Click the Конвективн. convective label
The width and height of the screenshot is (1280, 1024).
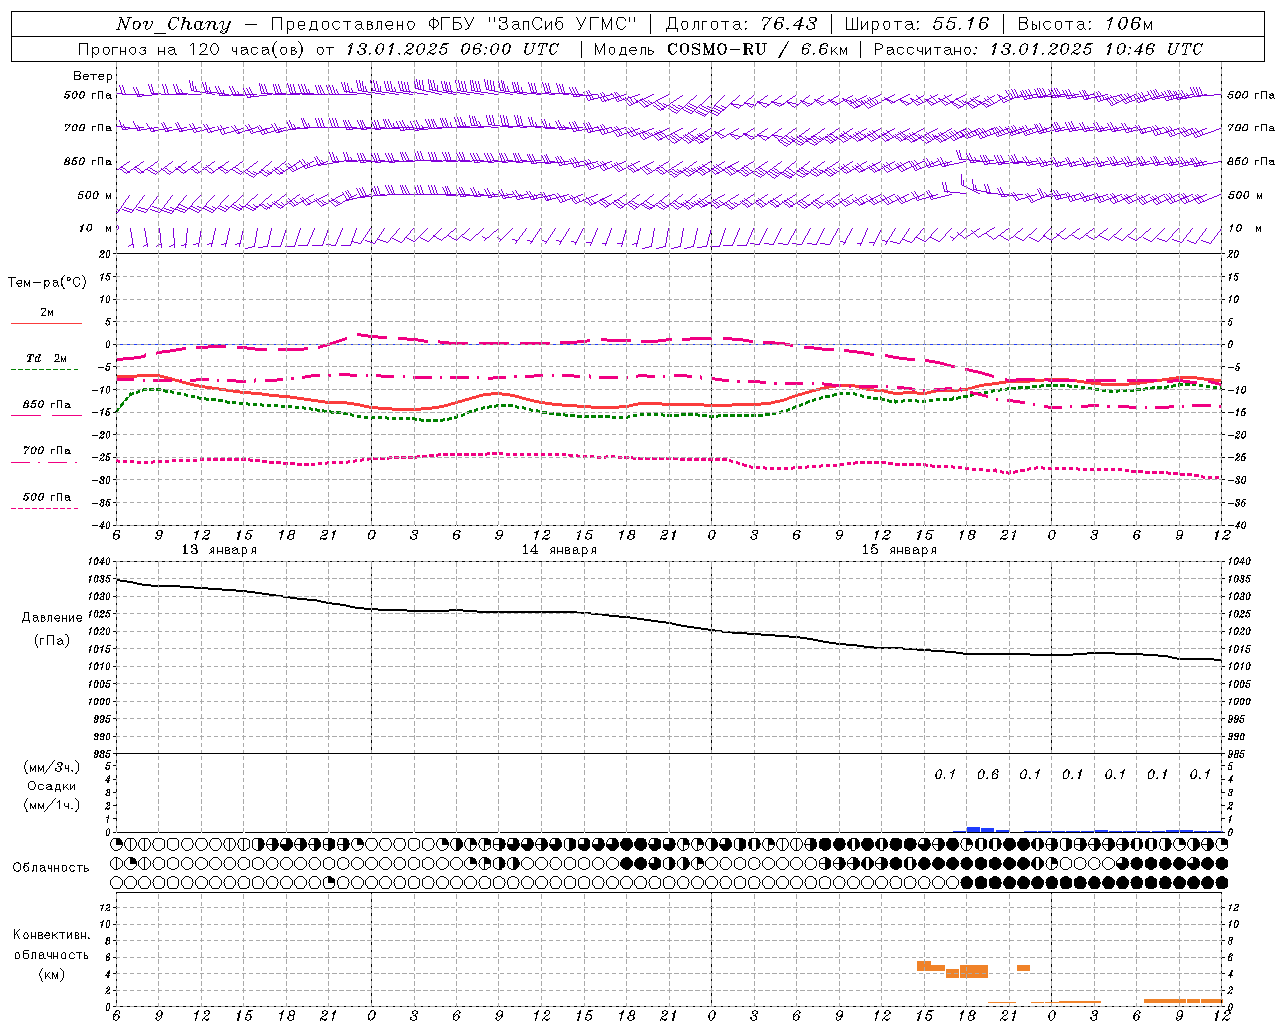click(x=52, y=935)
